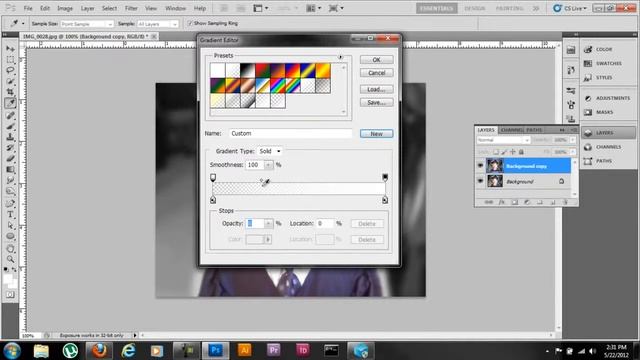The width and height of the screenshot is (640, 360).
Task: Toggle Quick Mask mode icon
Action: click(x=10, y=294)
